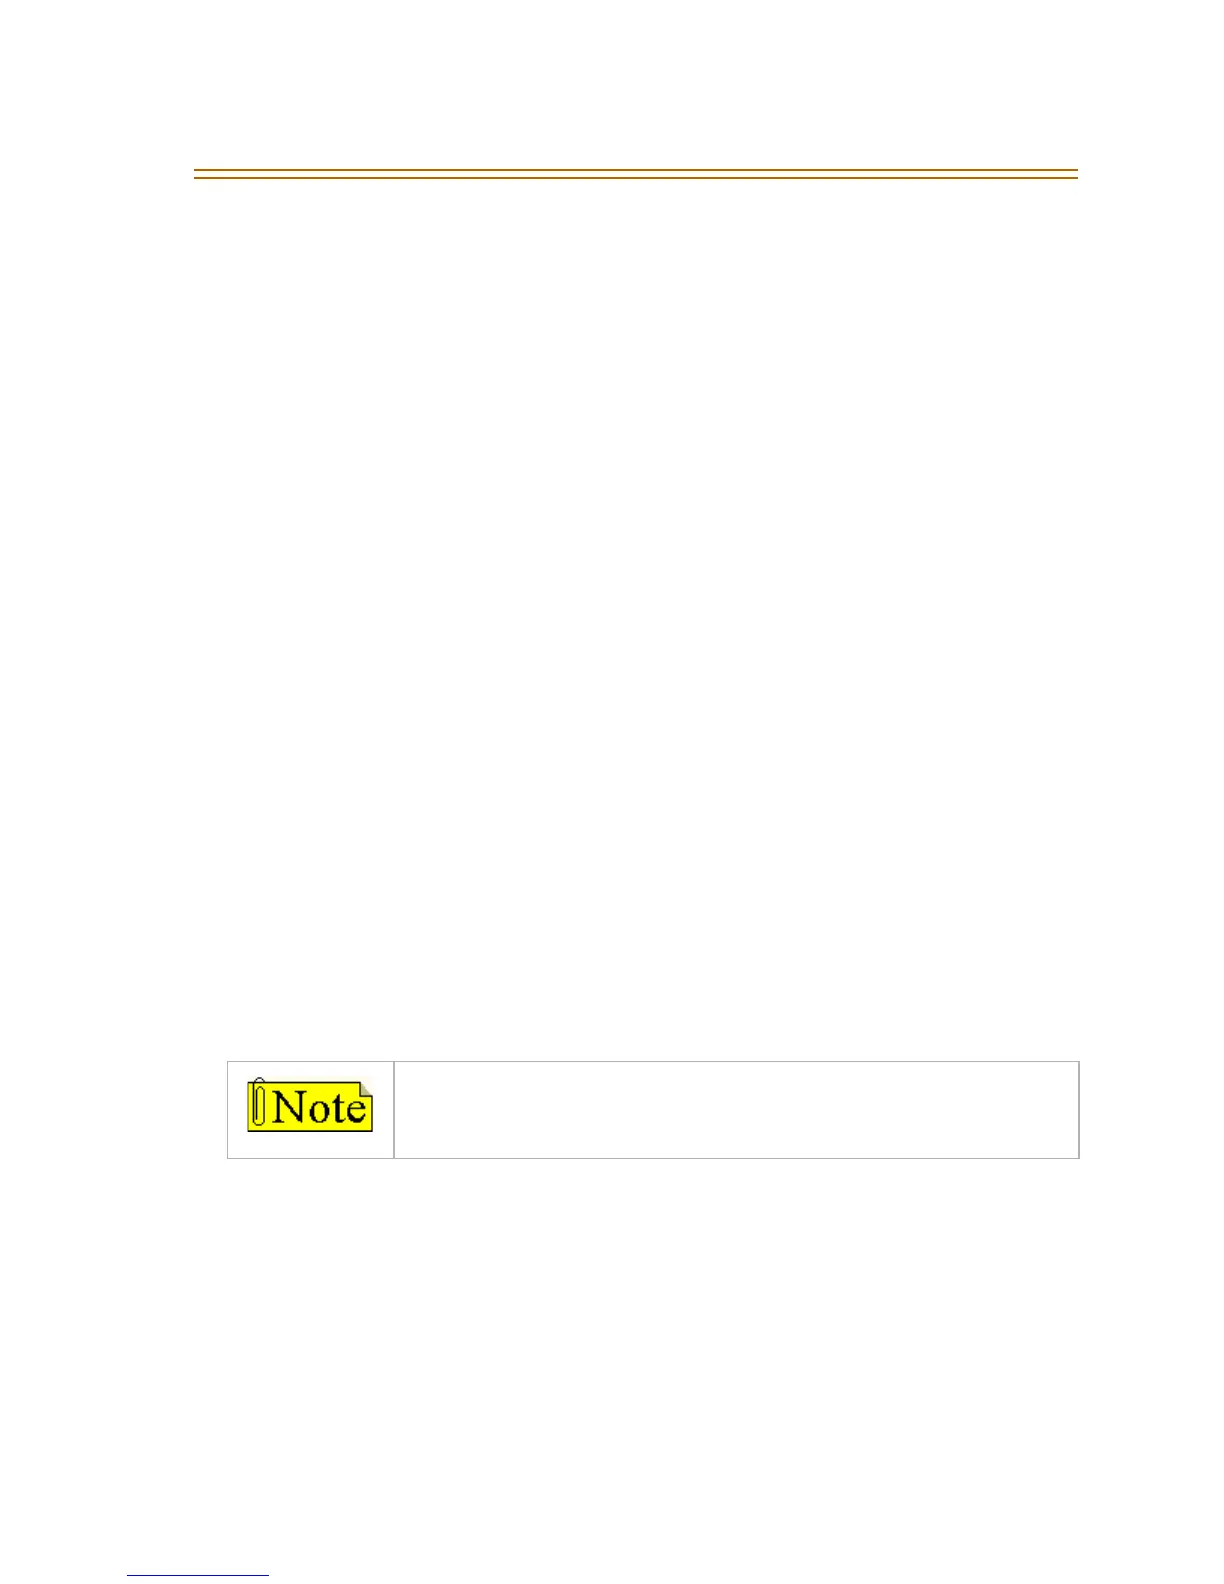Click the yellow Note icon
Viewport: 1224px width, 1584px height.
[310, 1106]
